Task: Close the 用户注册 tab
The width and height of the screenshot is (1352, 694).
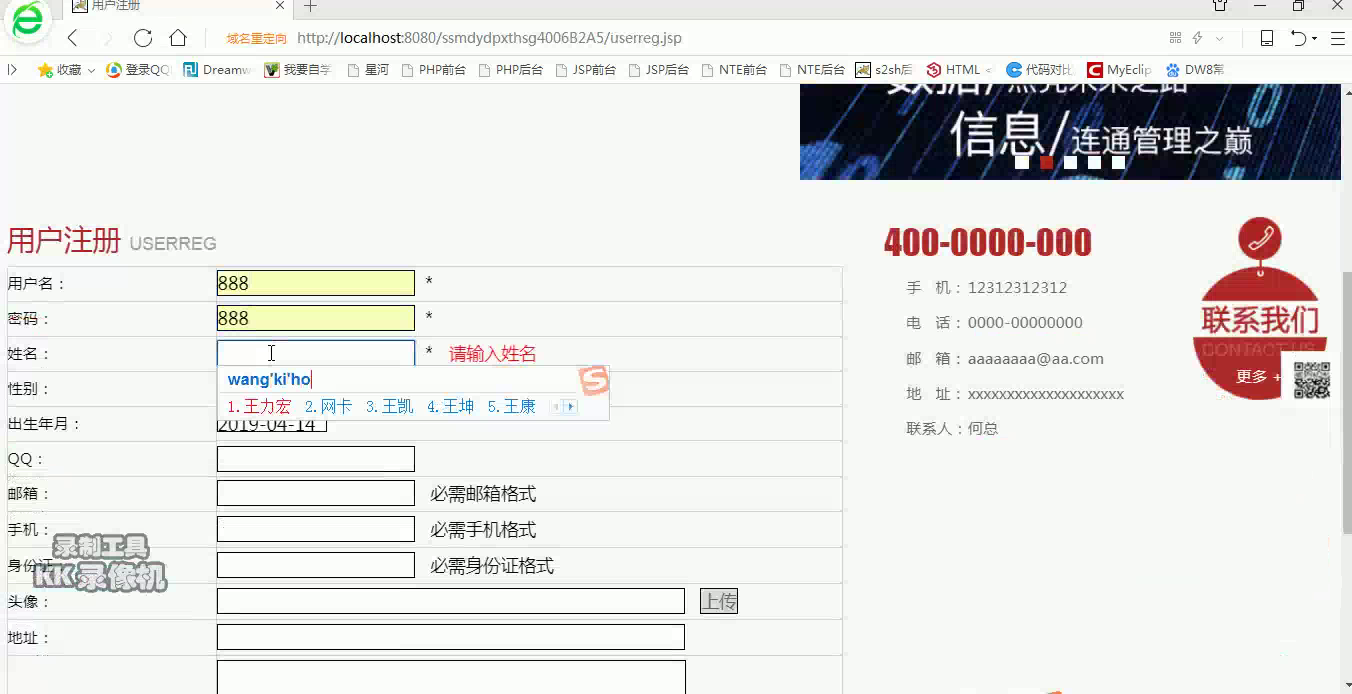Action: (x=281, y=6)
